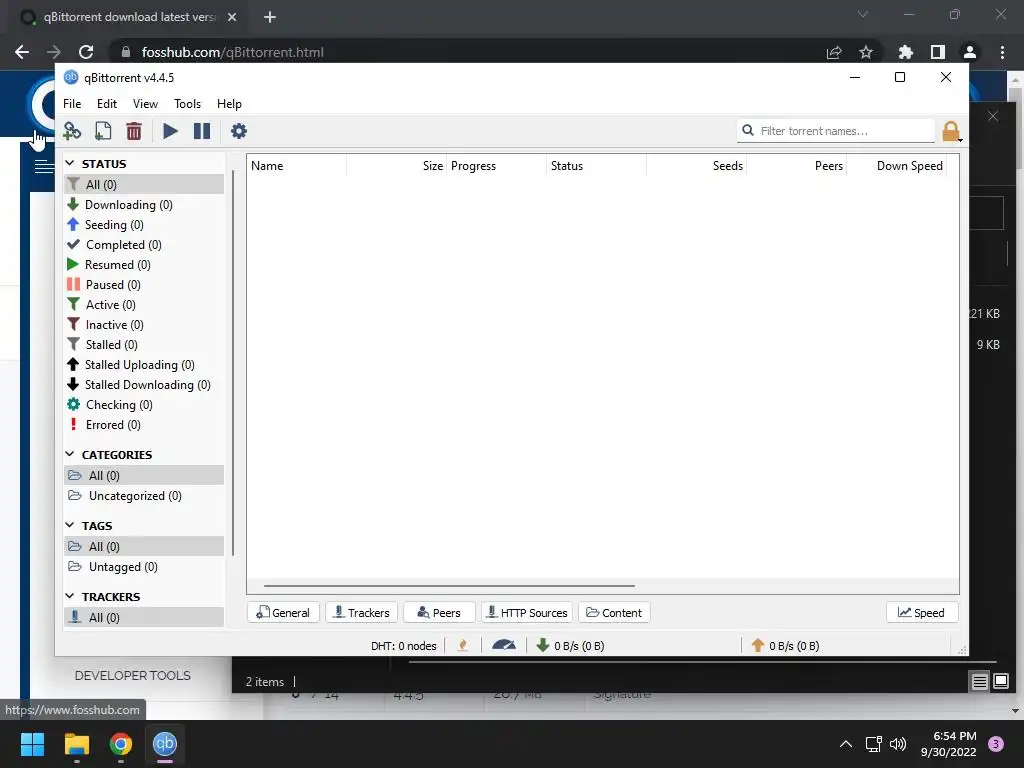Open the Speed graph tab

coord(921,613)
